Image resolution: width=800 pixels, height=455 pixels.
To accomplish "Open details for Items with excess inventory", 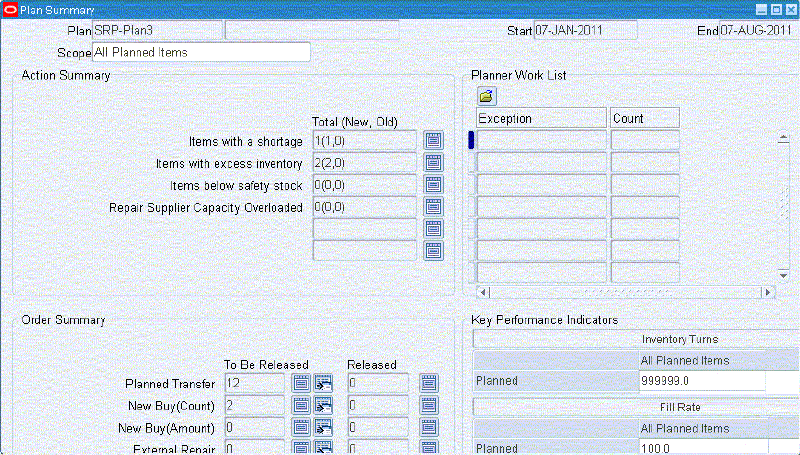I will click(433, 163).
